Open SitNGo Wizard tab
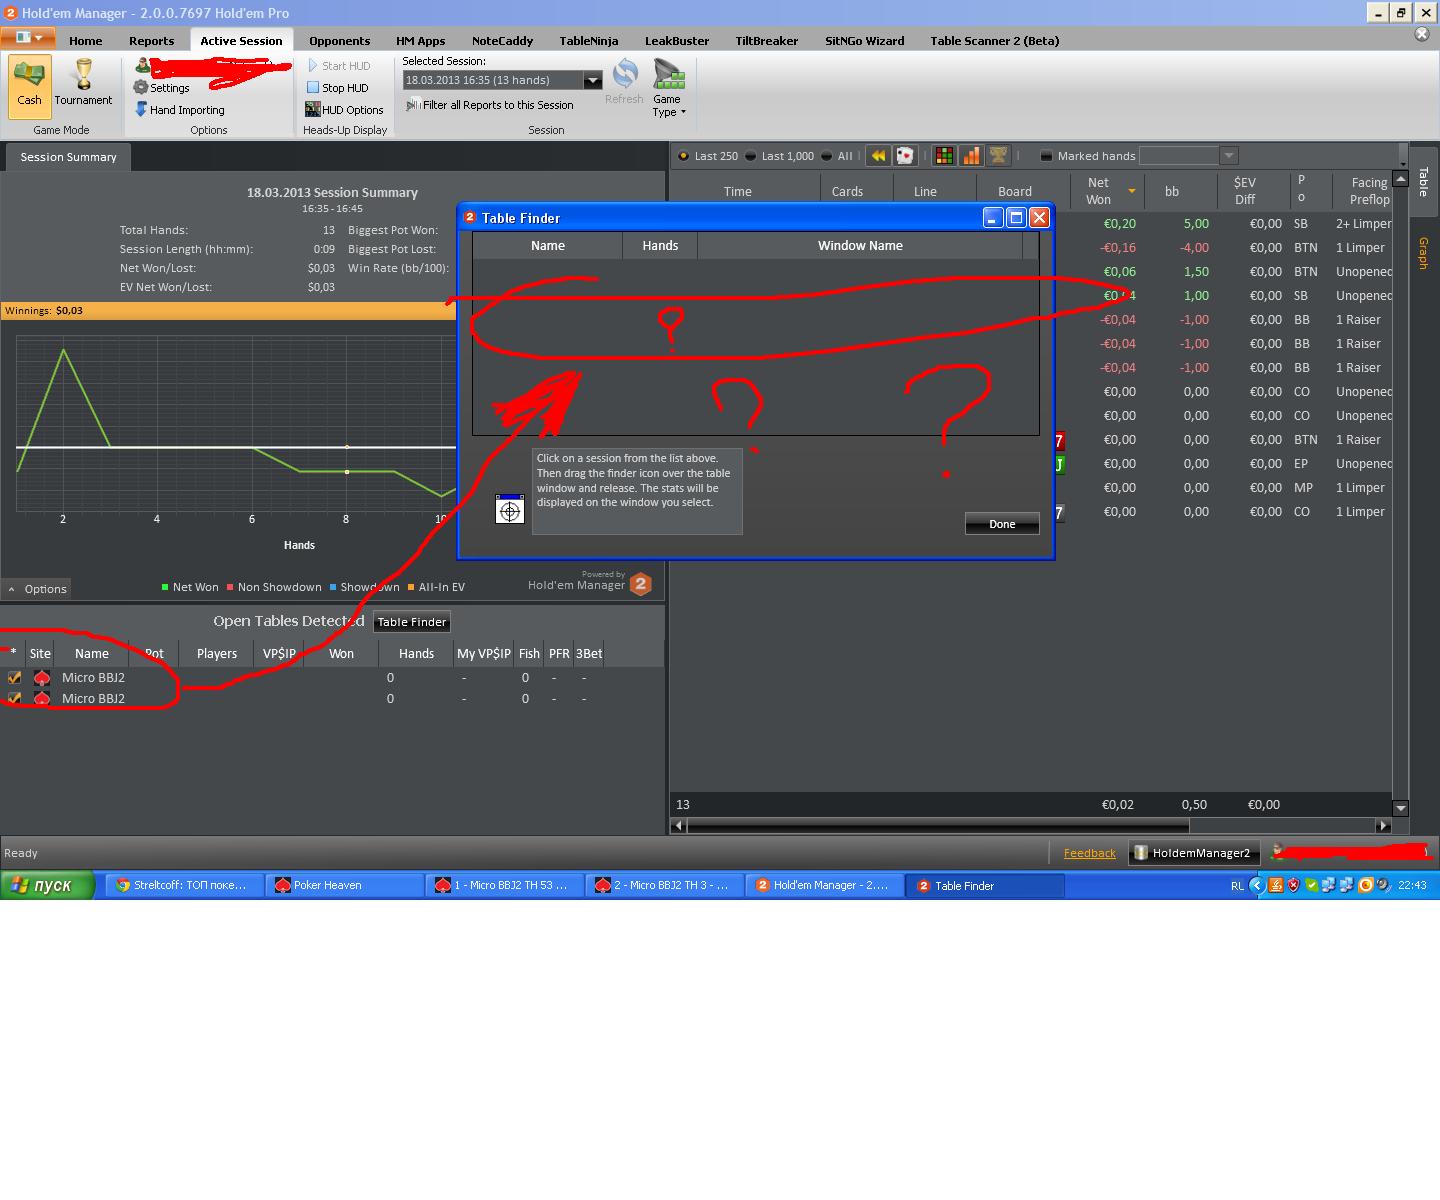This screenshot has height=1200, width=1440. point(865,41)
